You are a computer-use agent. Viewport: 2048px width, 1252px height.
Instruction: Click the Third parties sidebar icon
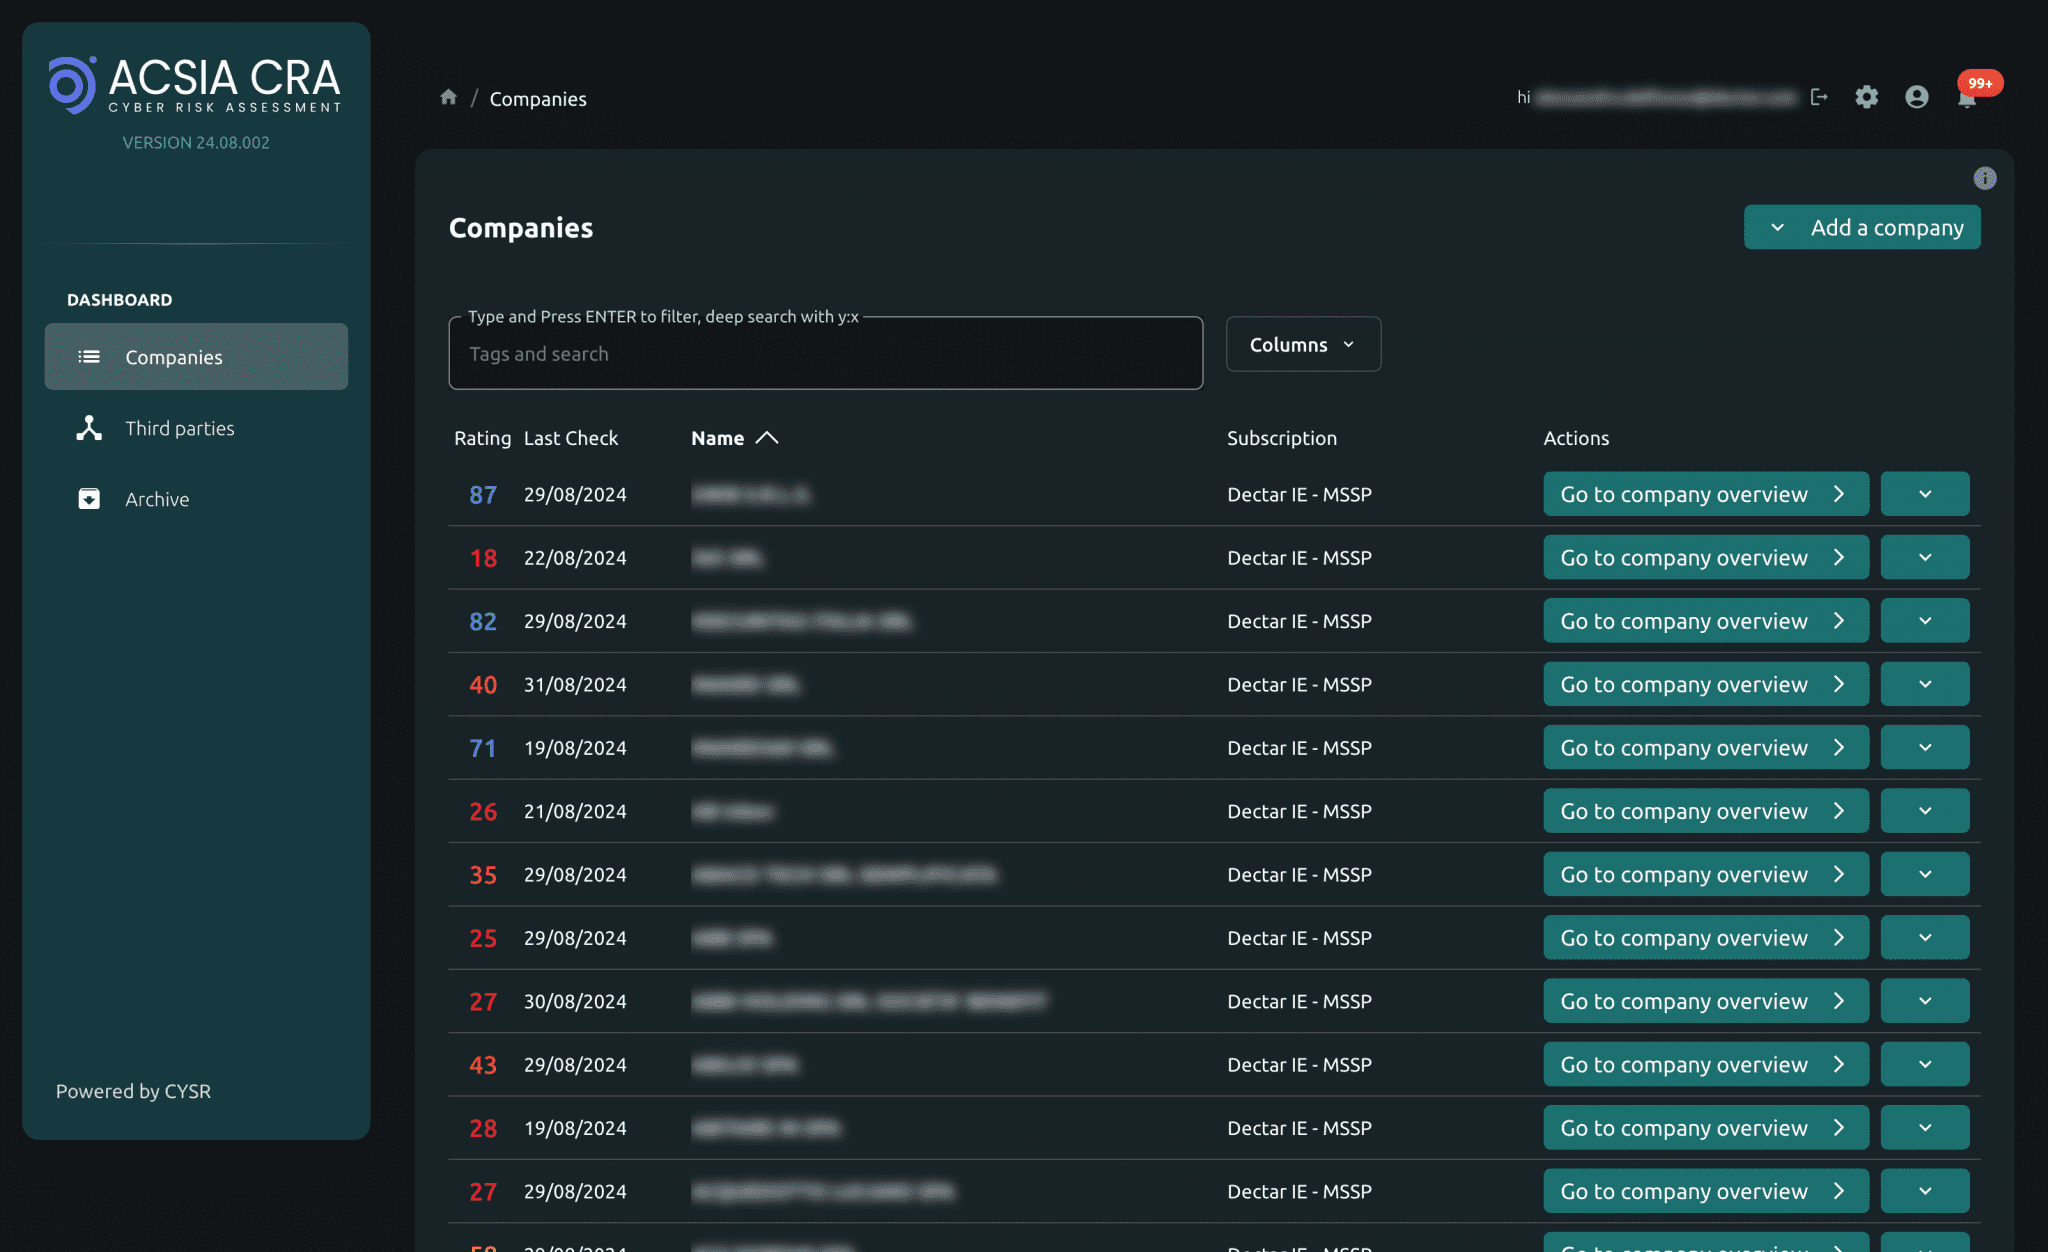(x=88, y=427)
